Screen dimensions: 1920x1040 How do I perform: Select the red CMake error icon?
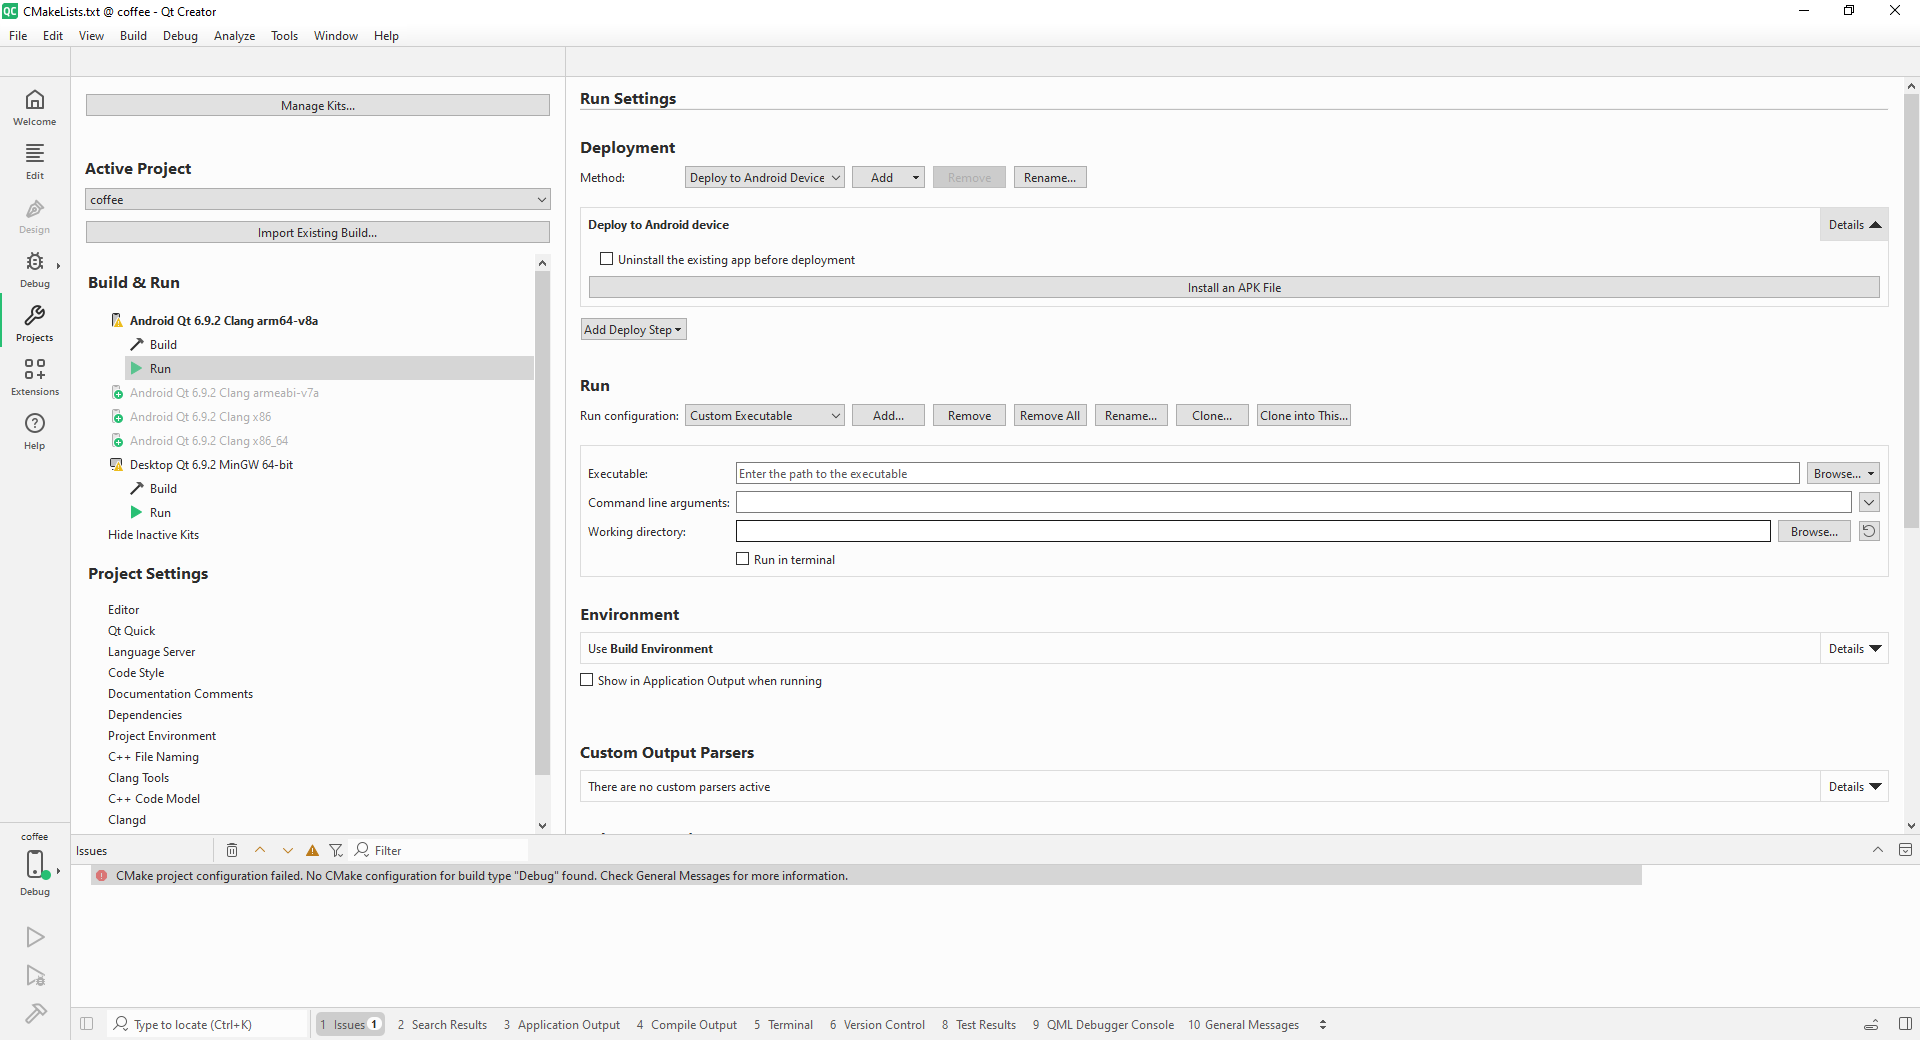click(x=101, y=876)
